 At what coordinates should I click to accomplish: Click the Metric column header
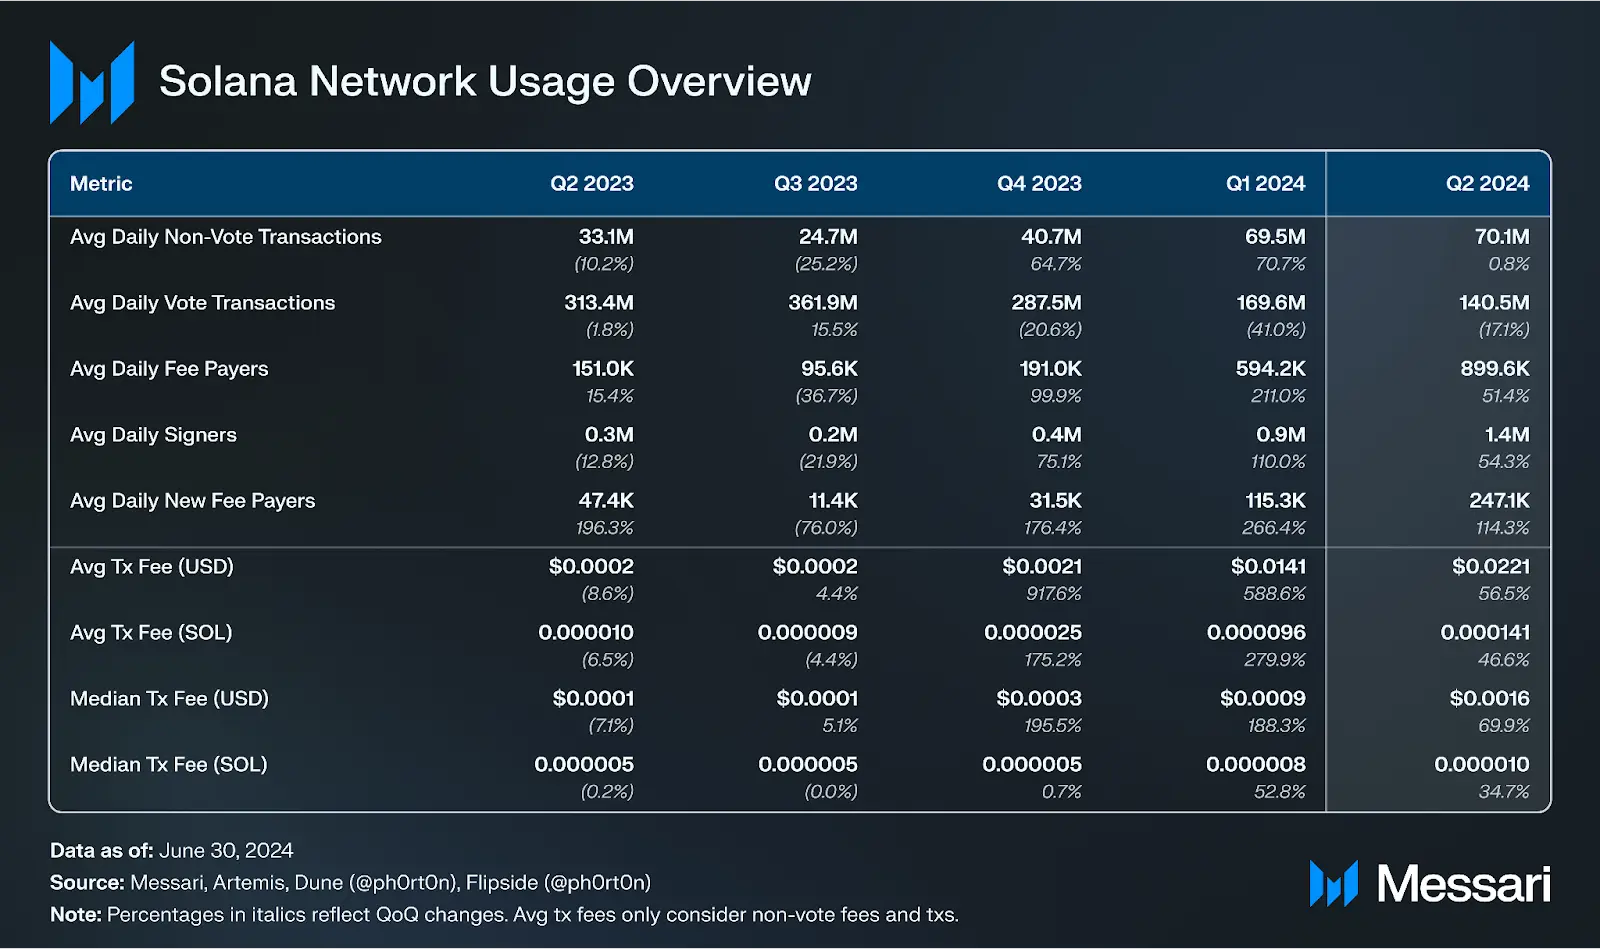[101, 184]
